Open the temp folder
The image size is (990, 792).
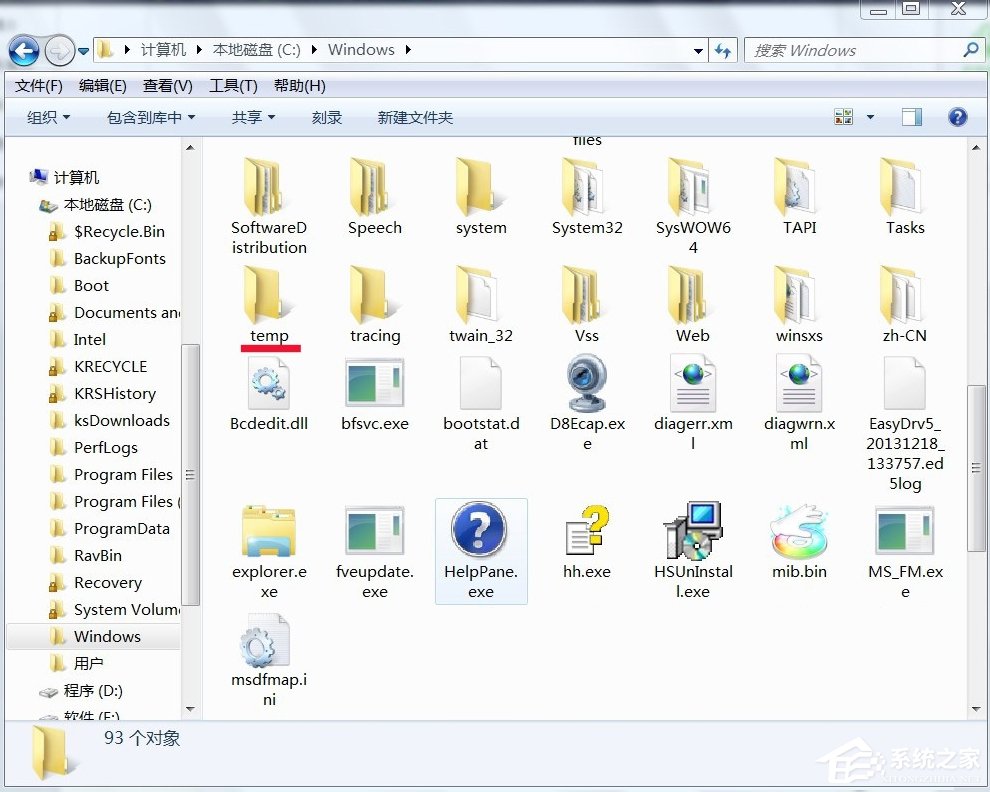tap(268, 300)
